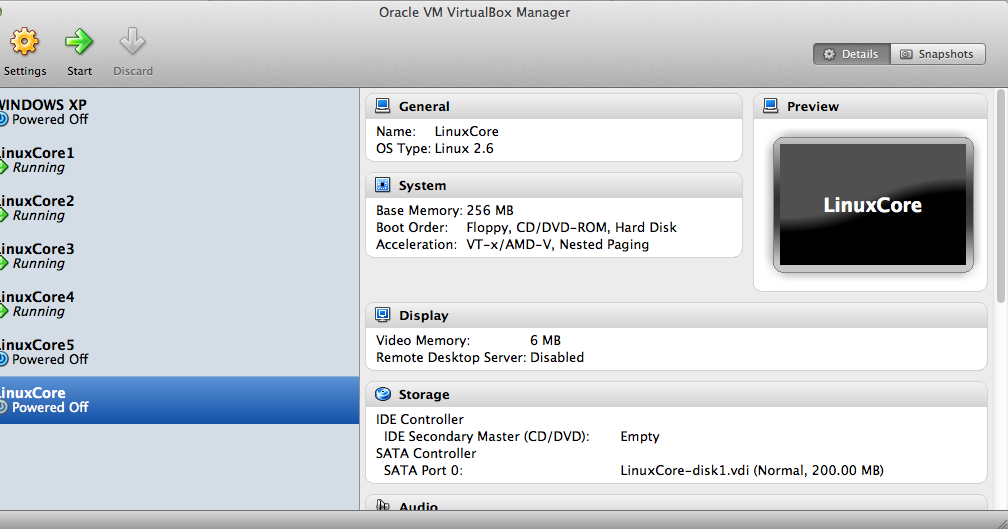
Task: Click the Start toolbar label
Action: coord(80,71)
